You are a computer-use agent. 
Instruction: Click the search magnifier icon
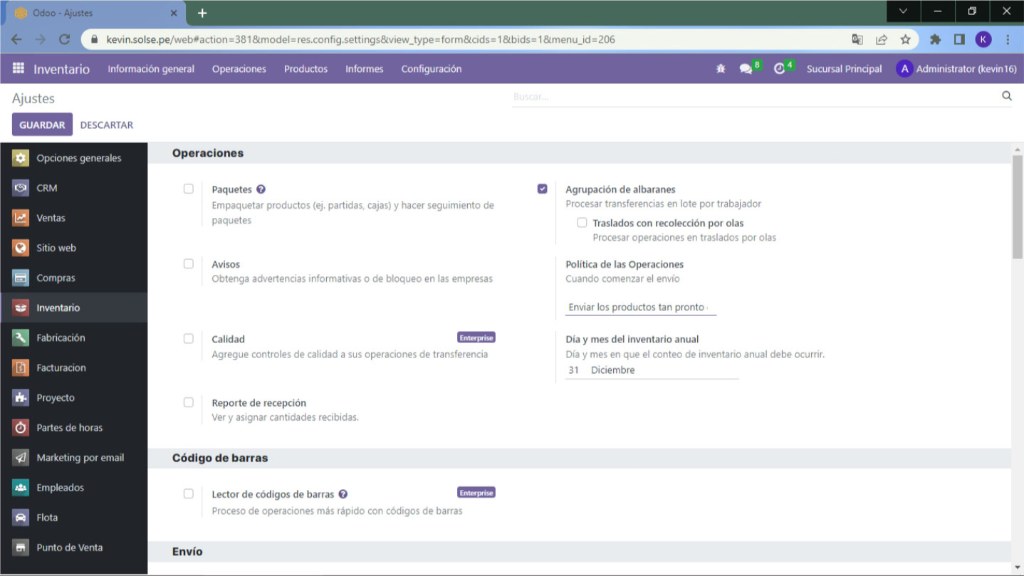coord(1007,96)
